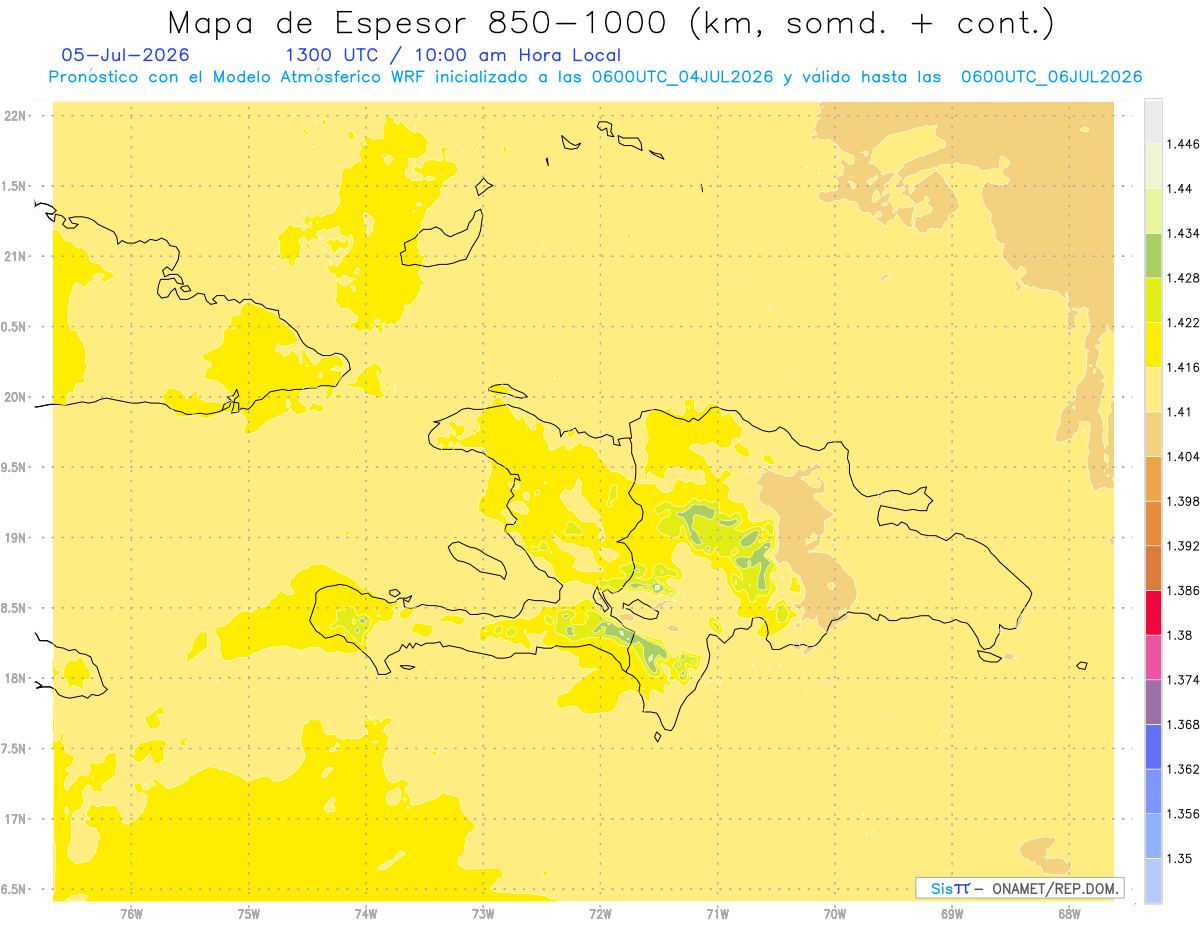Screen dimensions: 1200x927
Task: Click the '76W' longitude label
Action: tap(131, 913)
